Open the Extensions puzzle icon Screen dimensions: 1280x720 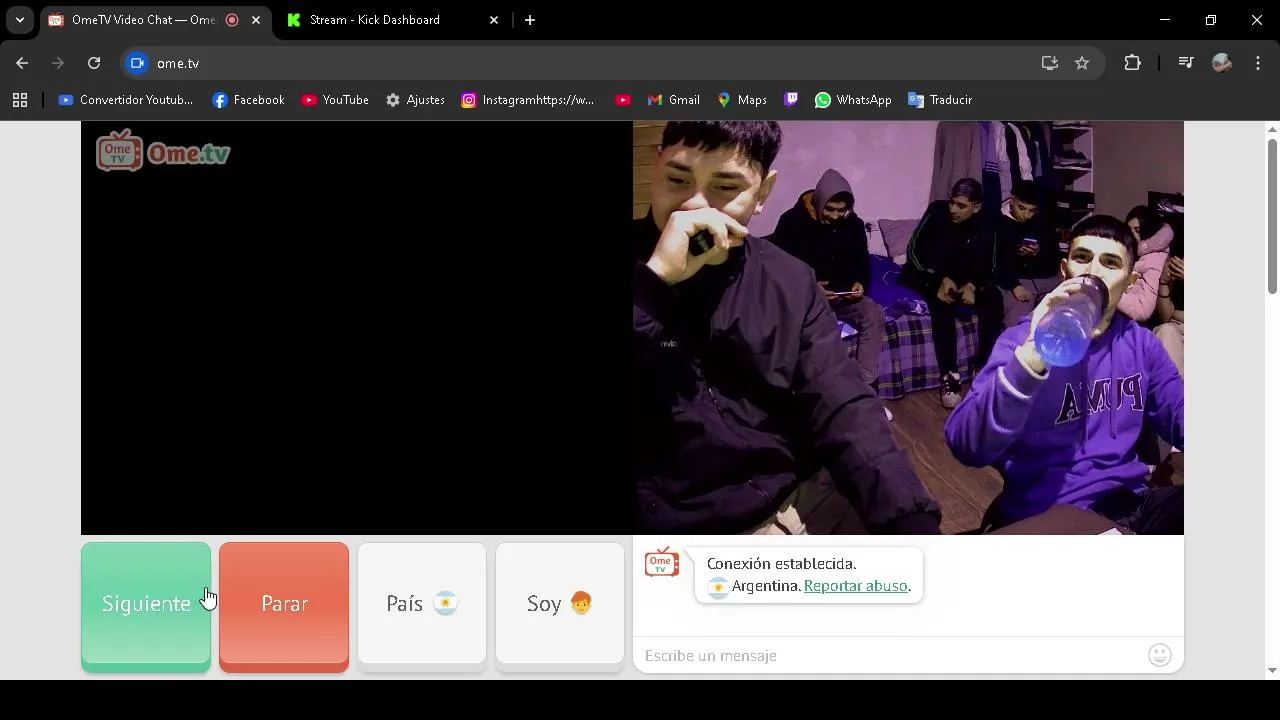(x=1132, y=63)
